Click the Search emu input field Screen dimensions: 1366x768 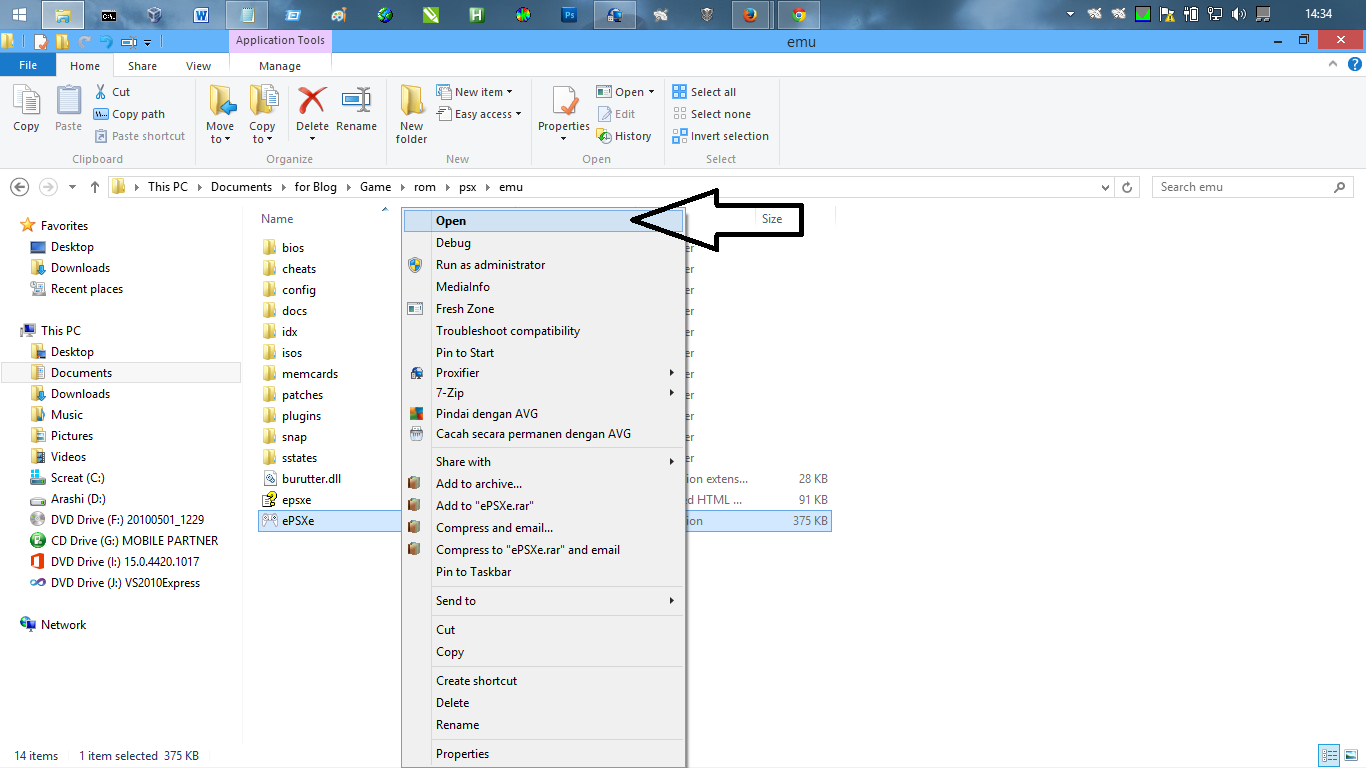[1252, 187]
